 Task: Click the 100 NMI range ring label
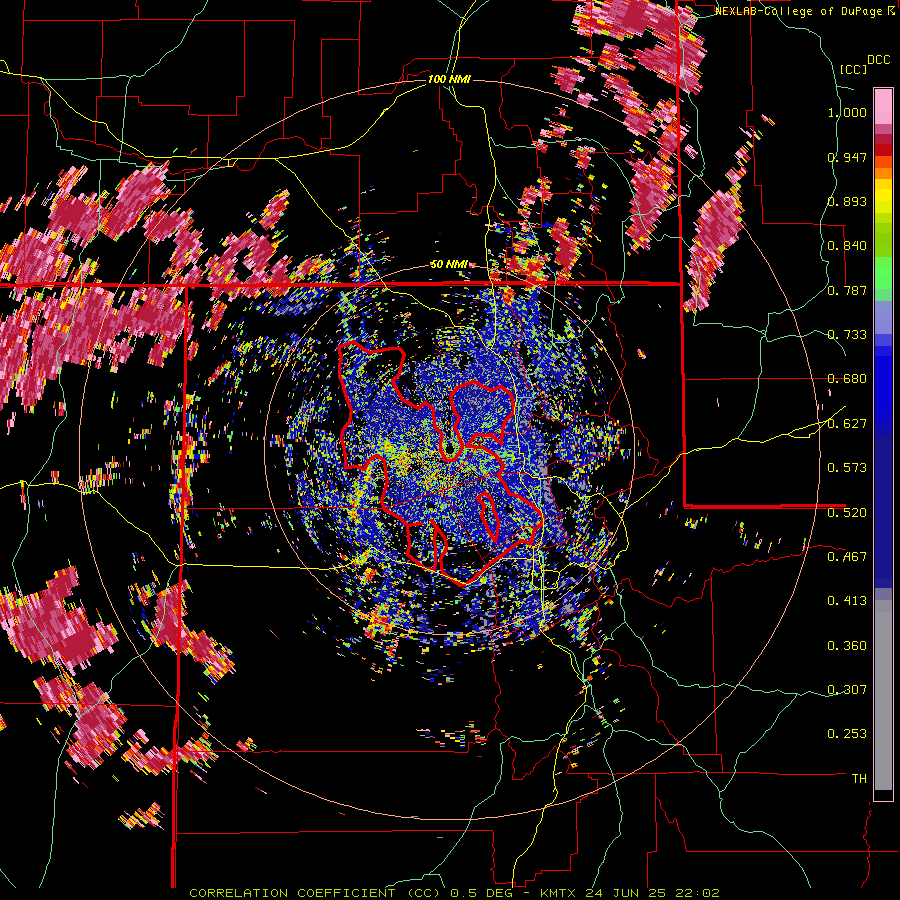click(x=449, y=79)
